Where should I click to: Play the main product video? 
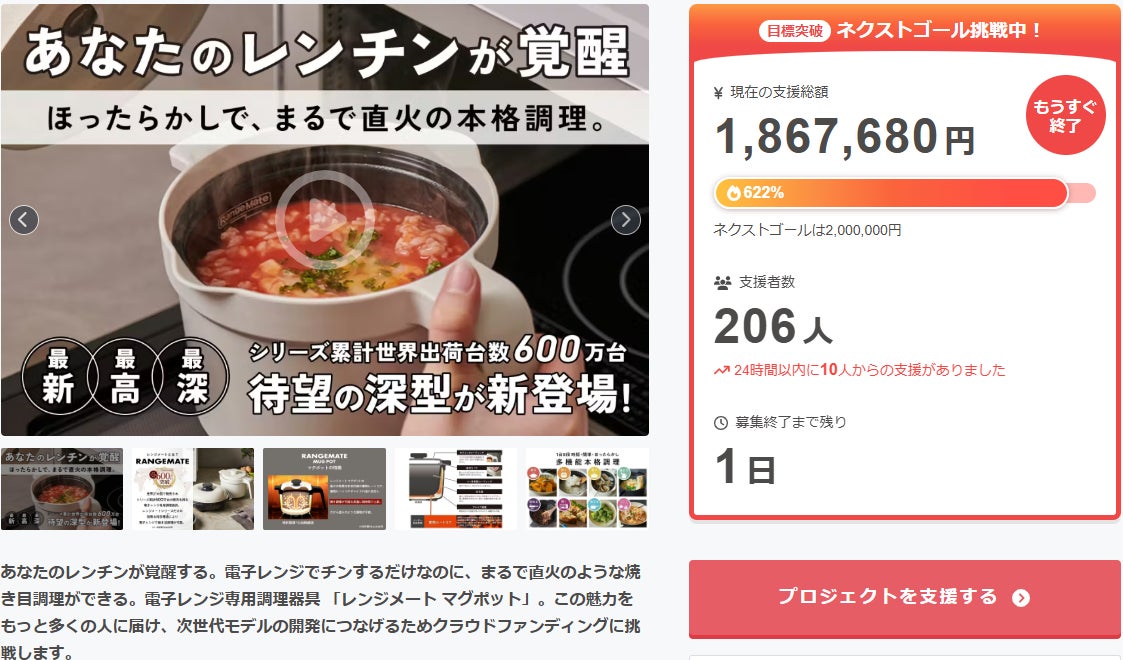[324, 220]
